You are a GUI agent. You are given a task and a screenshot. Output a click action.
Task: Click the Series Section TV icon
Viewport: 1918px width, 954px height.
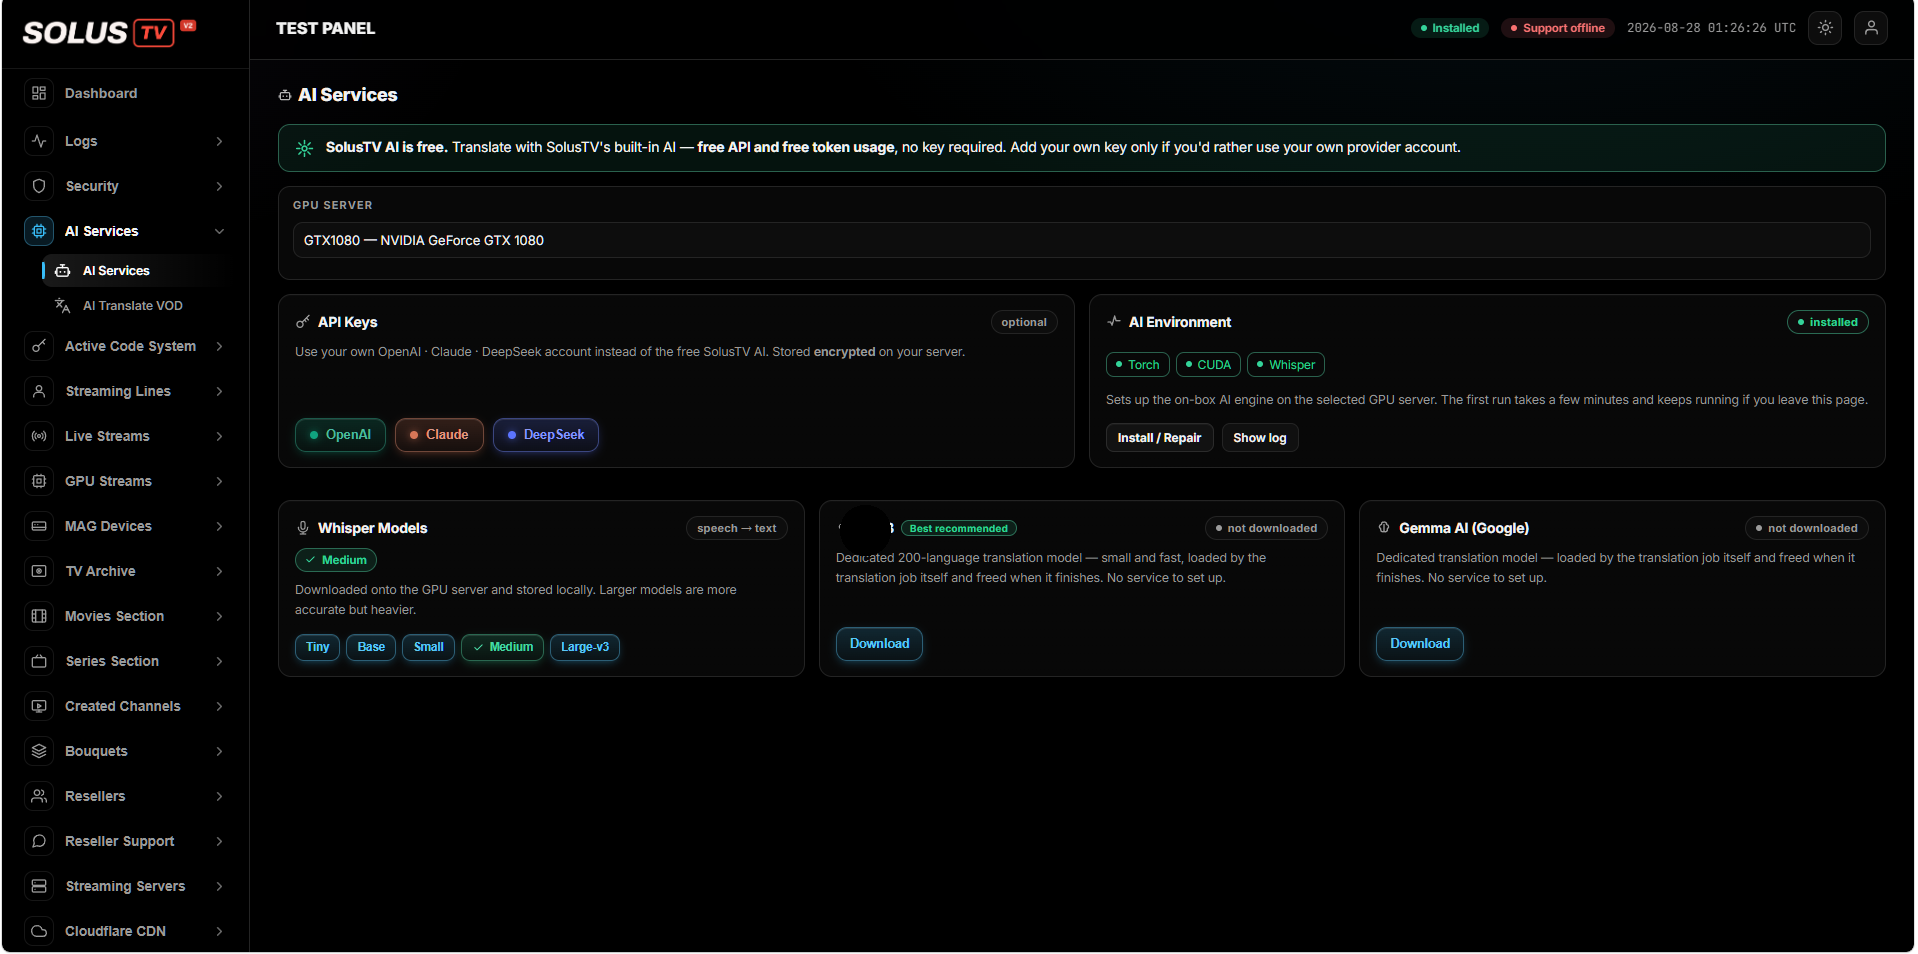tap(39, 661)
